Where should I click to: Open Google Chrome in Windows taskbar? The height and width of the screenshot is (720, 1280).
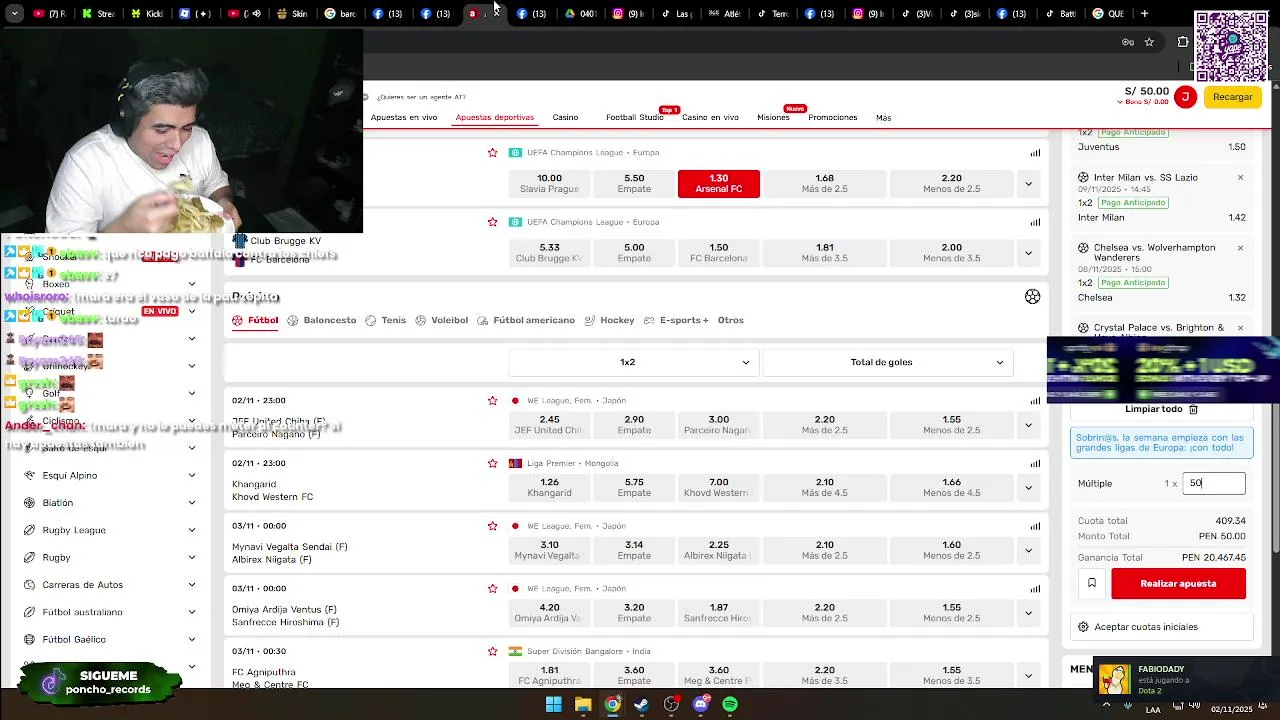coord(612,705)
